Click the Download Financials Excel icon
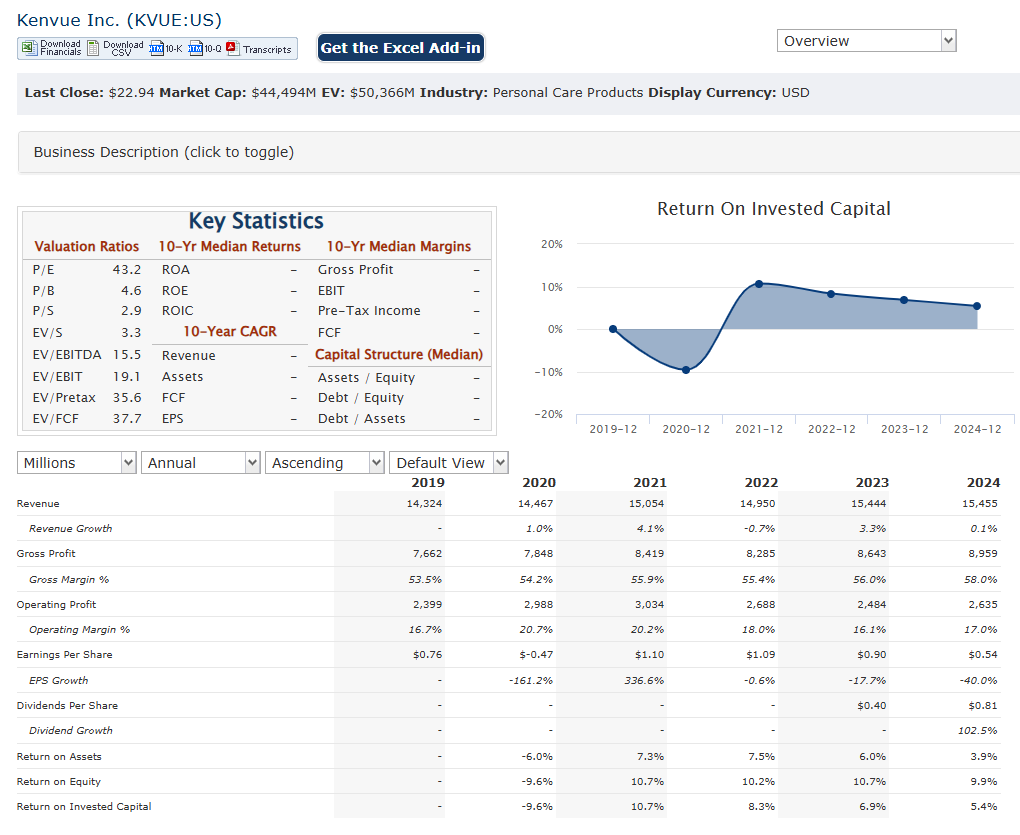 click(x=29, y=48)
